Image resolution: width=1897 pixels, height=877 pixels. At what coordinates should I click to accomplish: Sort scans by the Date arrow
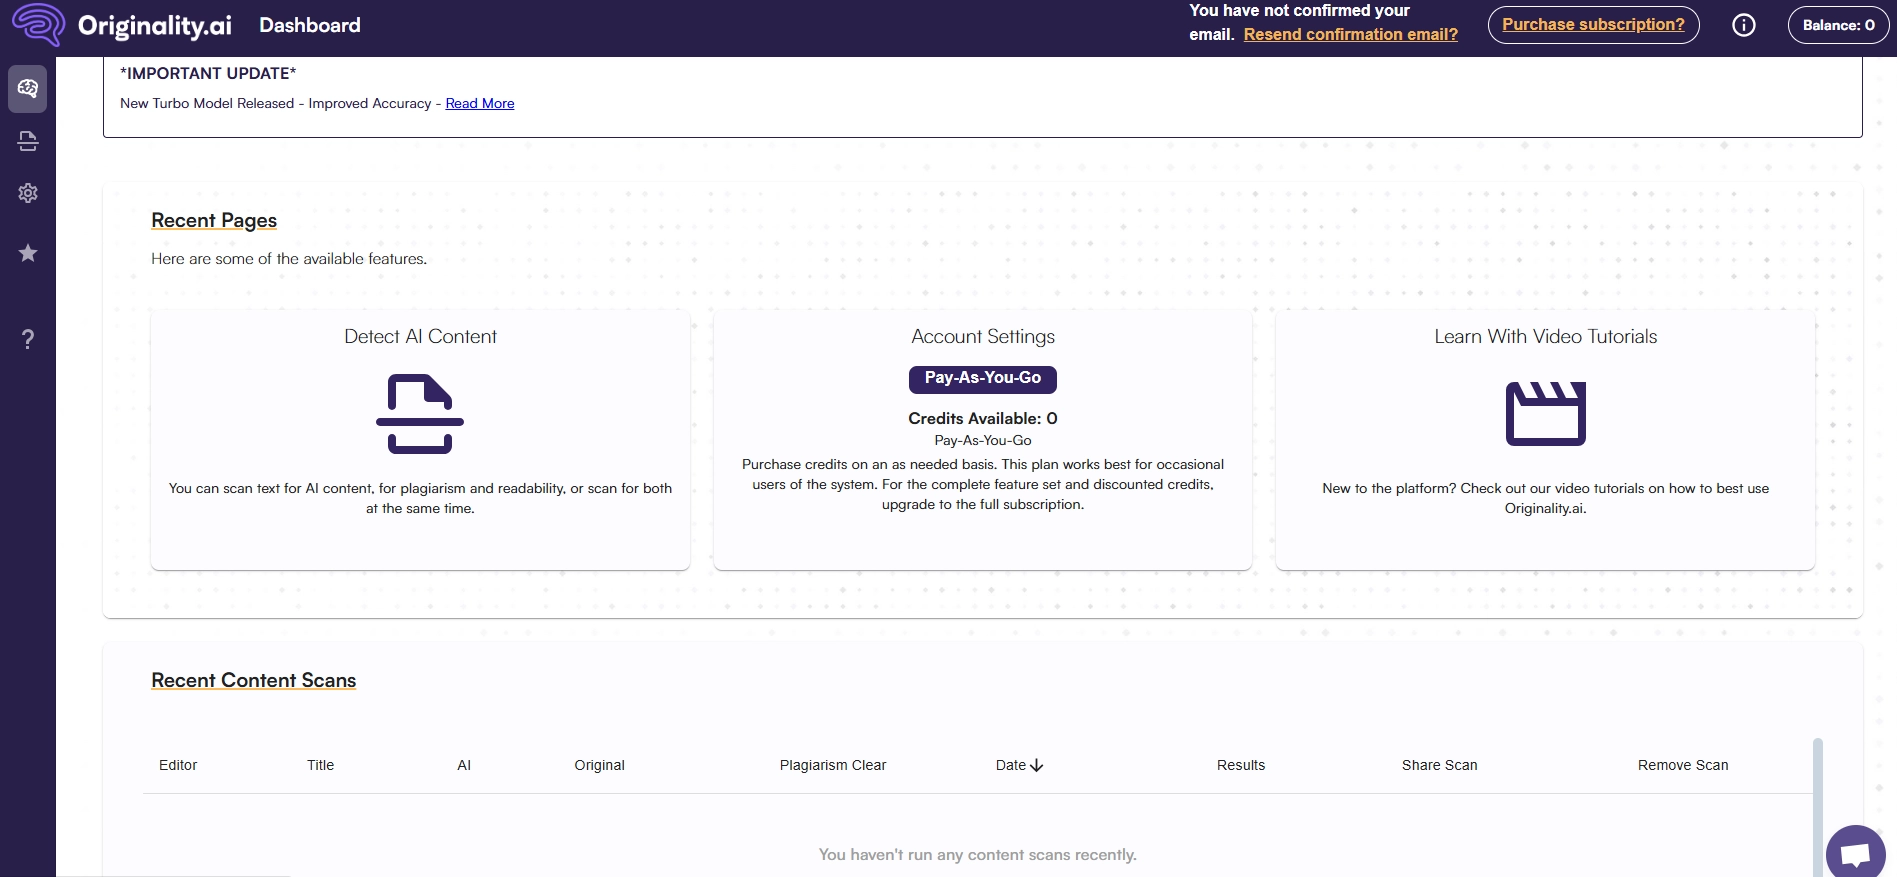[1037, 765]
